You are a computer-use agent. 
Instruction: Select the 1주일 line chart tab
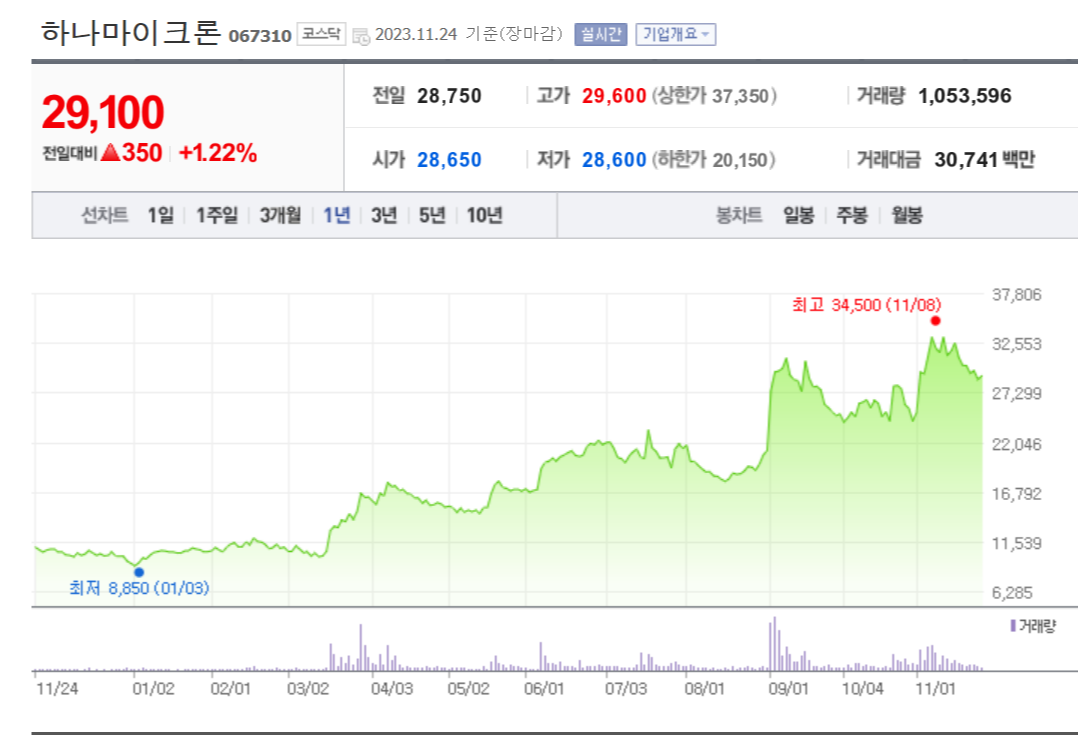click(x=217, y=216)
